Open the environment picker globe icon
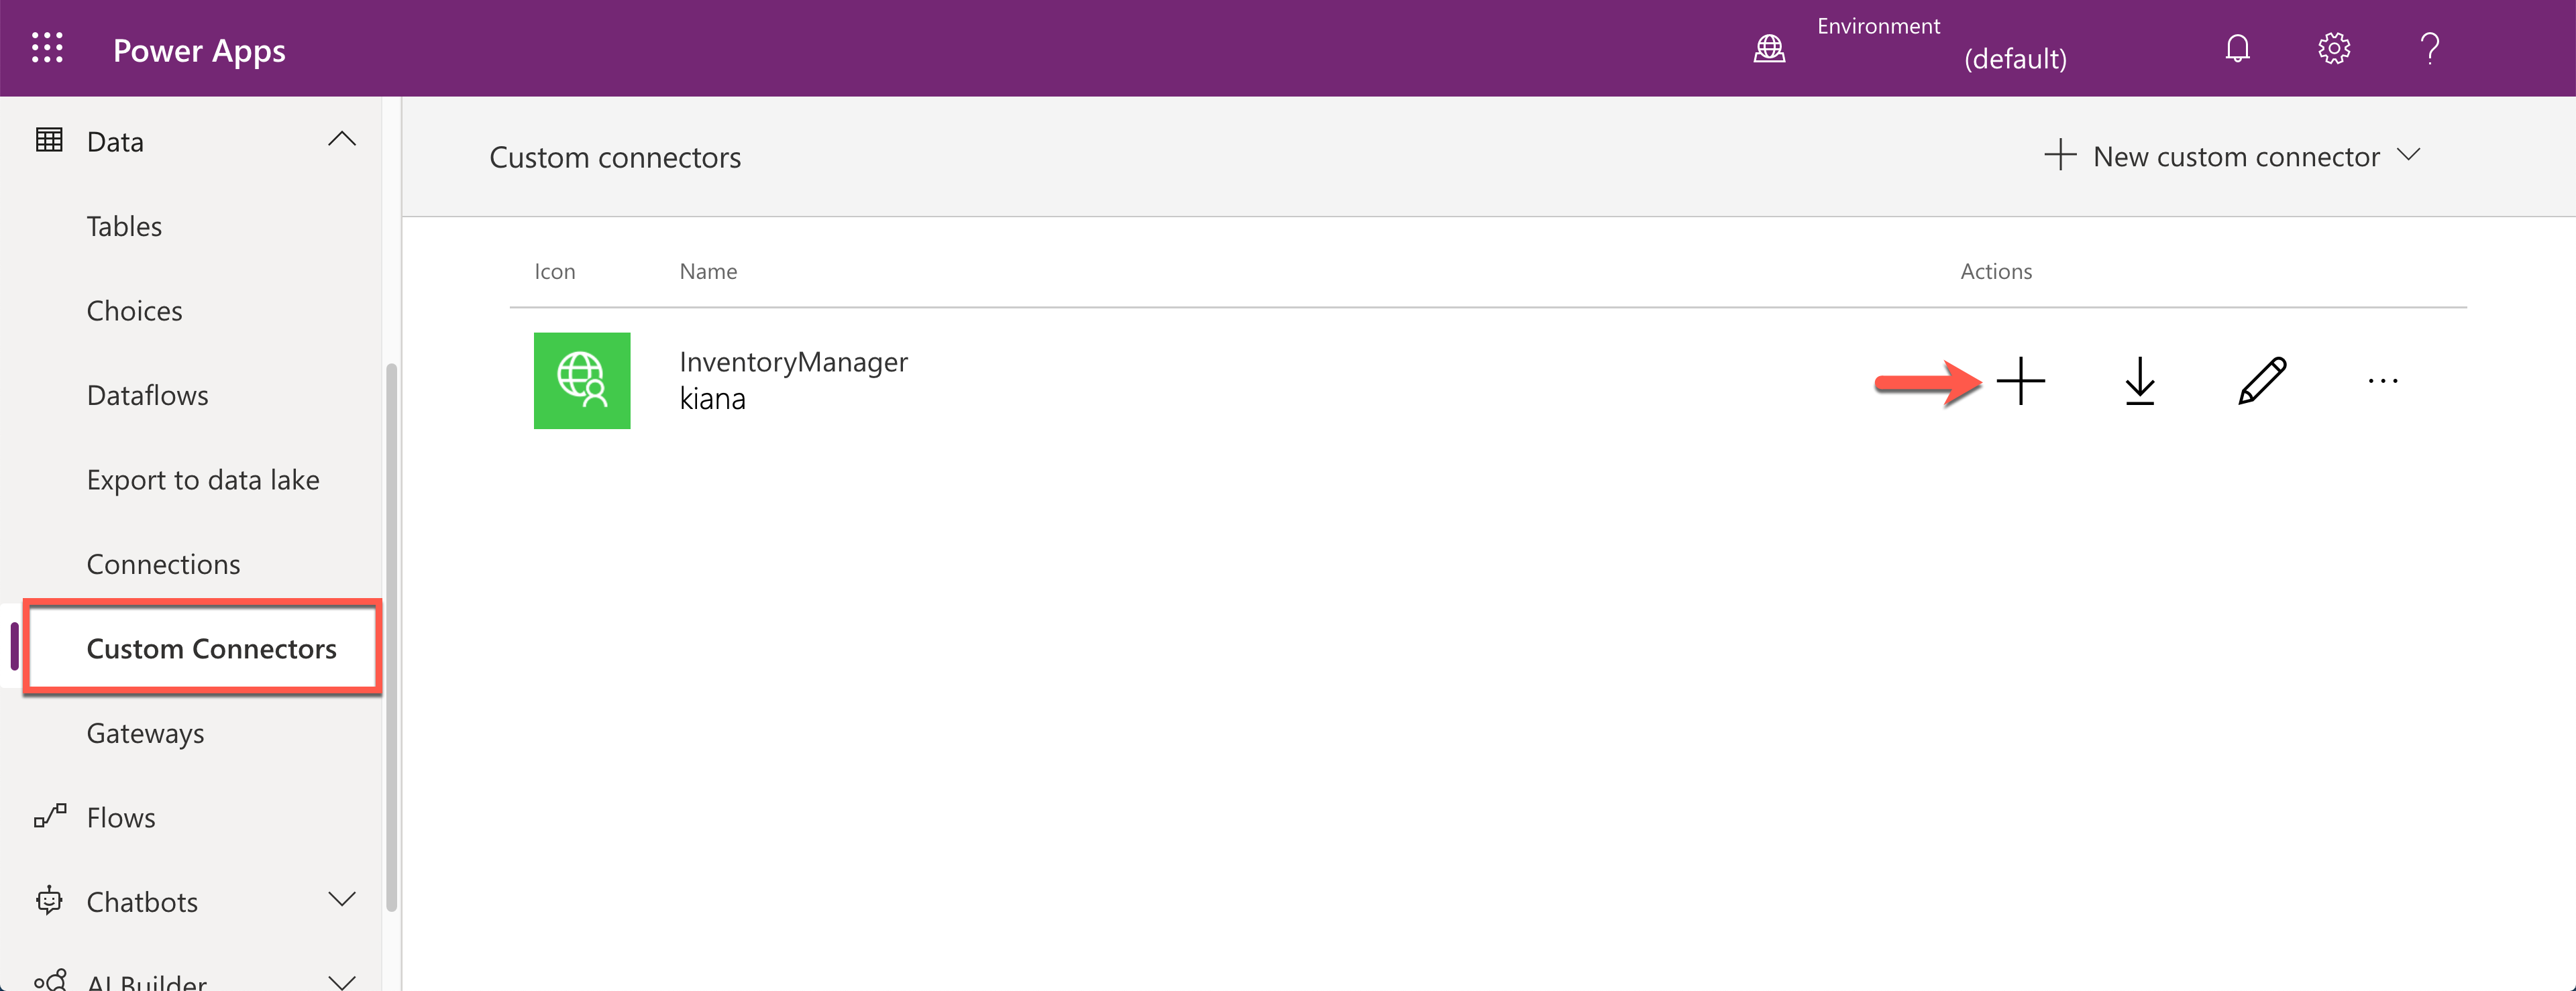This screenshot has height=991, width=2576. 1769,49
